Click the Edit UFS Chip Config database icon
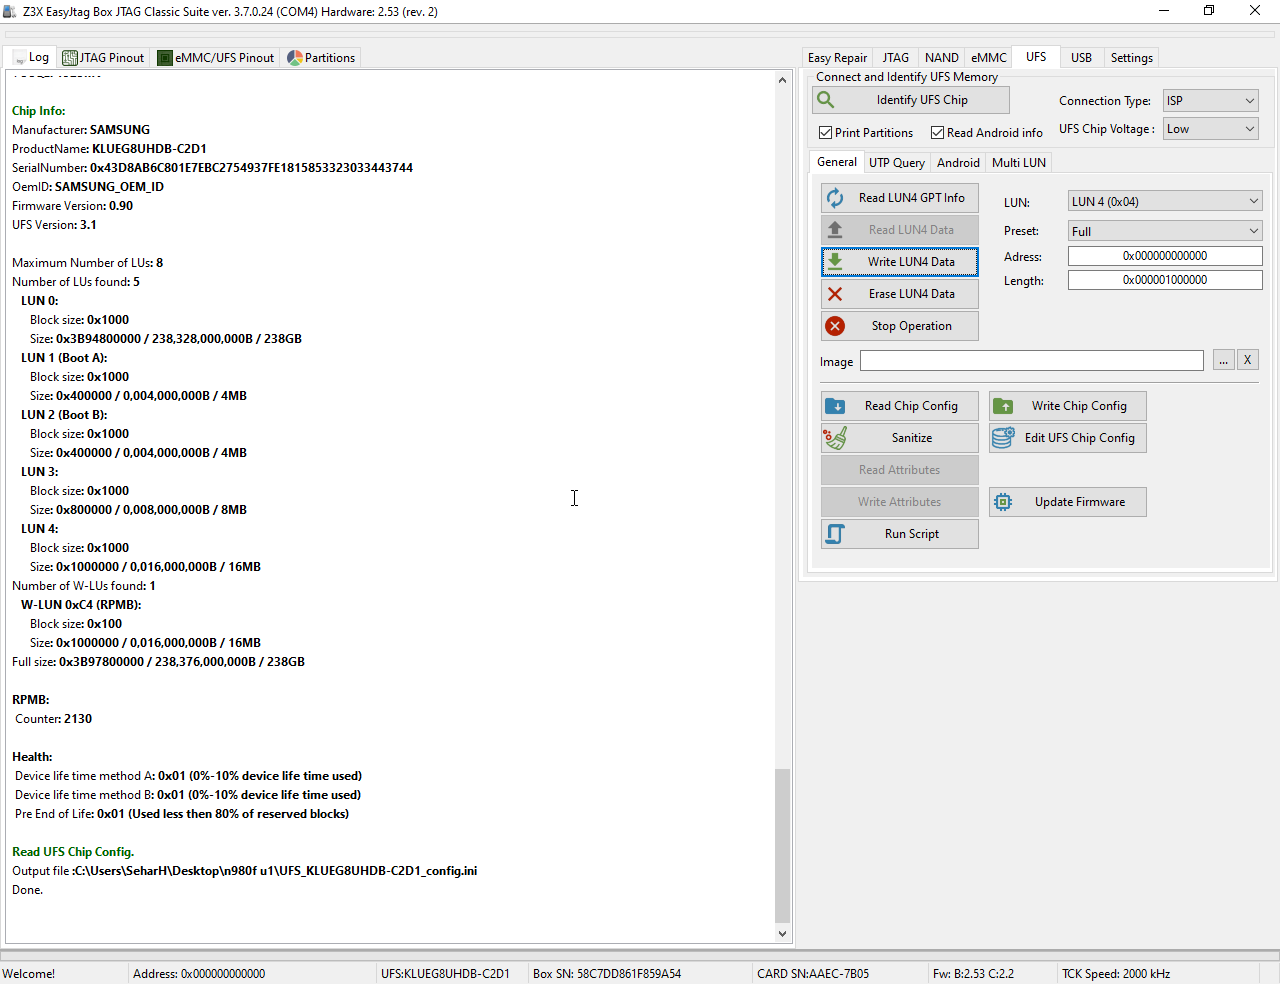 (1003, 438)
